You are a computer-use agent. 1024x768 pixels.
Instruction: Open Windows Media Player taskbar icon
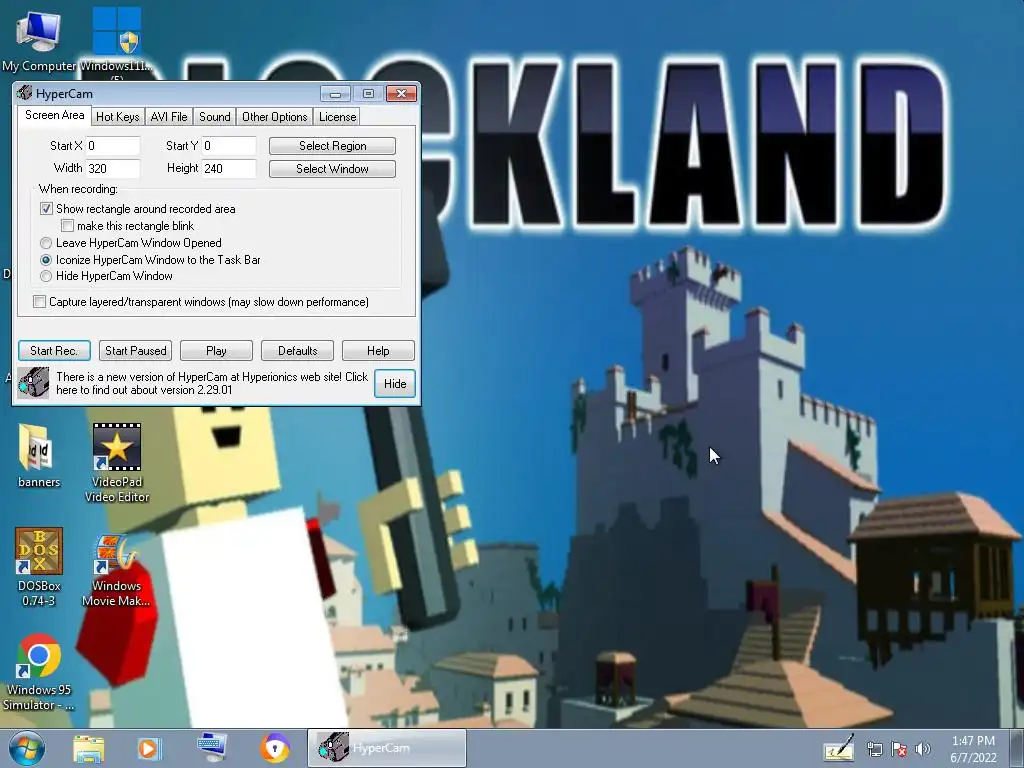(x=149, y=748)
